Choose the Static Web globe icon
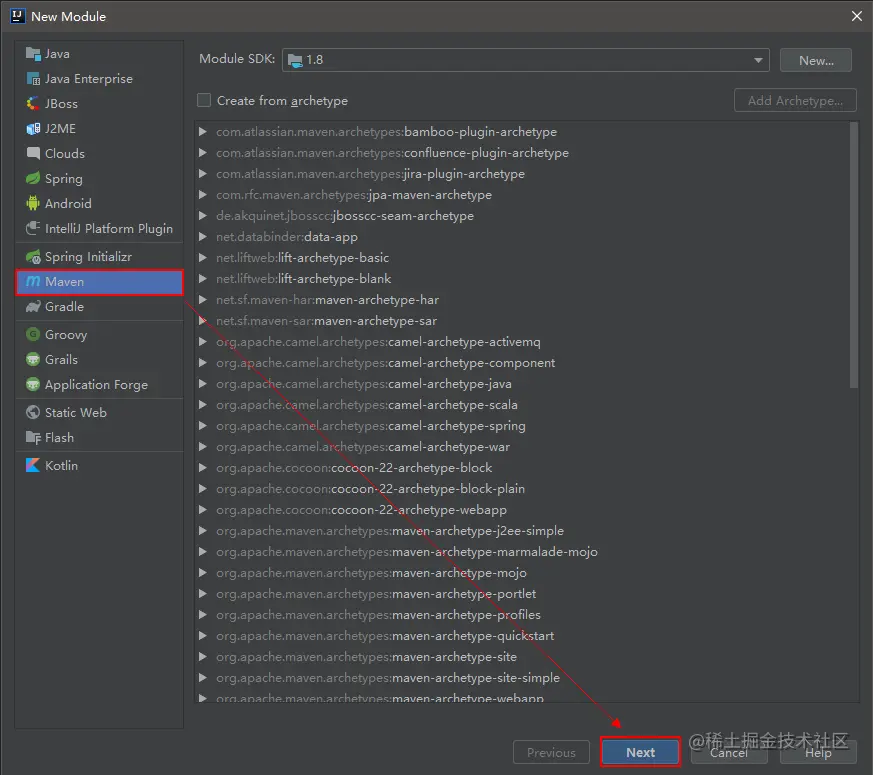 (x=33, y=413)
